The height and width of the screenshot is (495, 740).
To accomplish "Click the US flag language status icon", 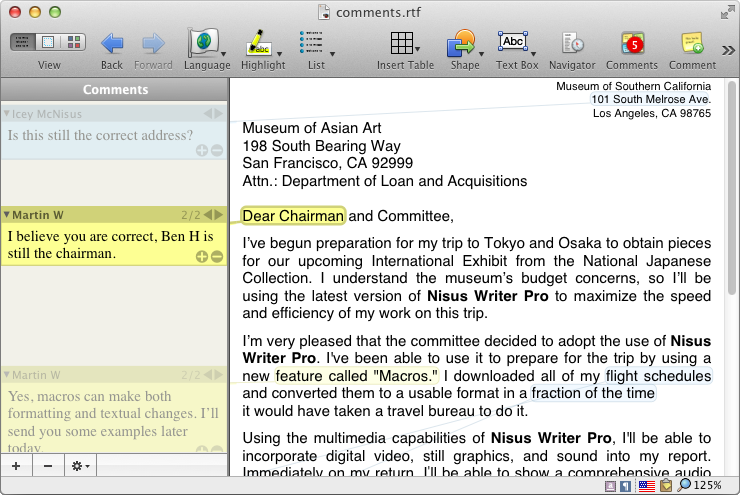I will pos(647,486).
